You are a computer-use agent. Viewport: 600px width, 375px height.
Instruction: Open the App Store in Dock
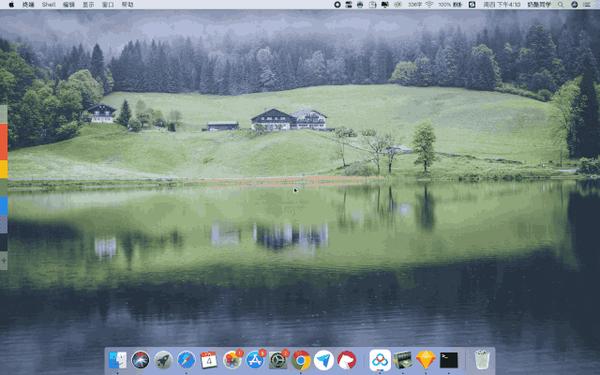[x=255, y=360]
